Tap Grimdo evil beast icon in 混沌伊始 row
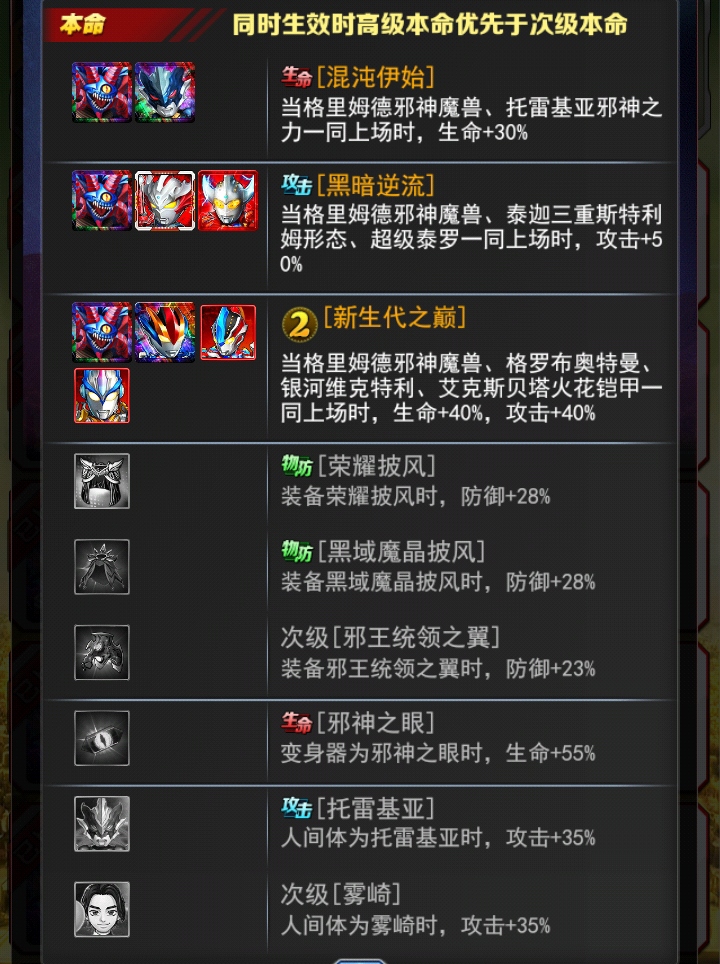This screenshot has width=720, height=964. click(x=101, y=92)
